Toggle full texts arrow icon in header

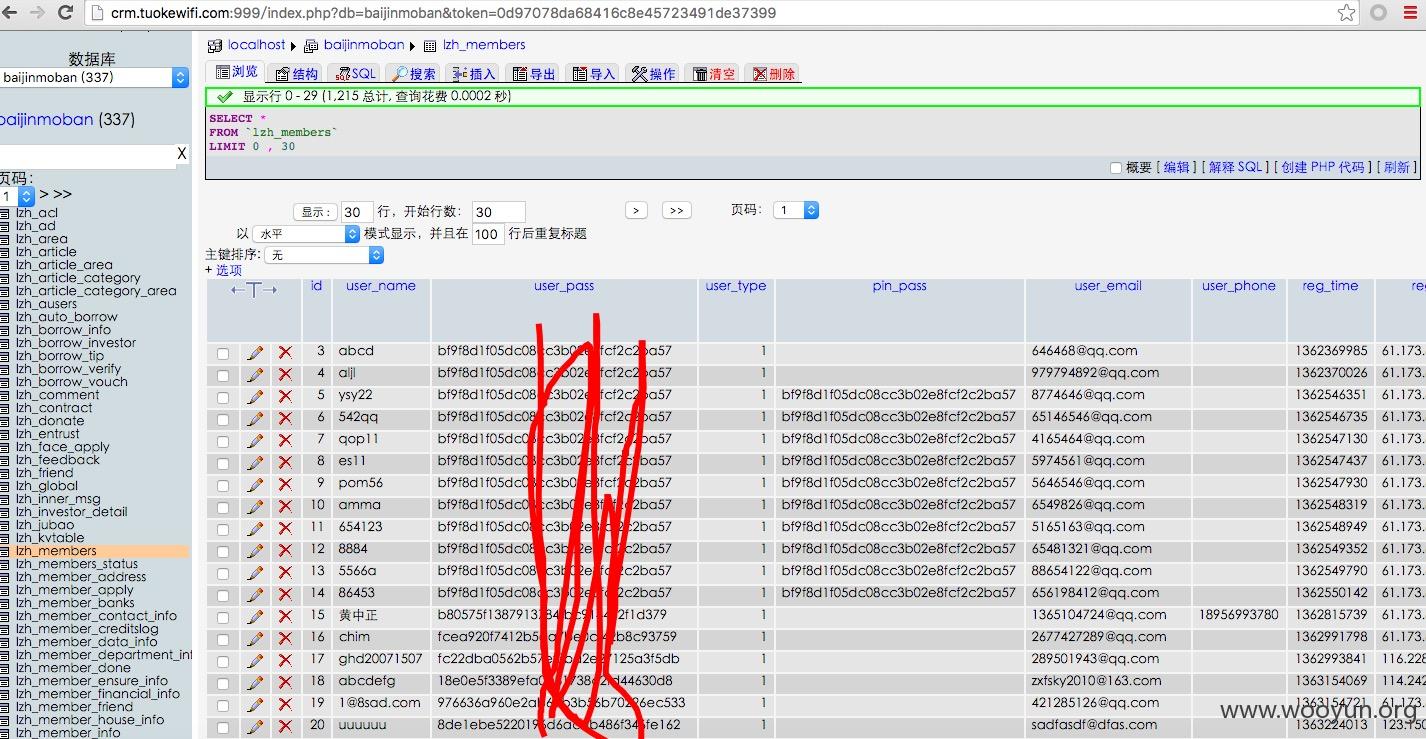[x=254, y=290]
